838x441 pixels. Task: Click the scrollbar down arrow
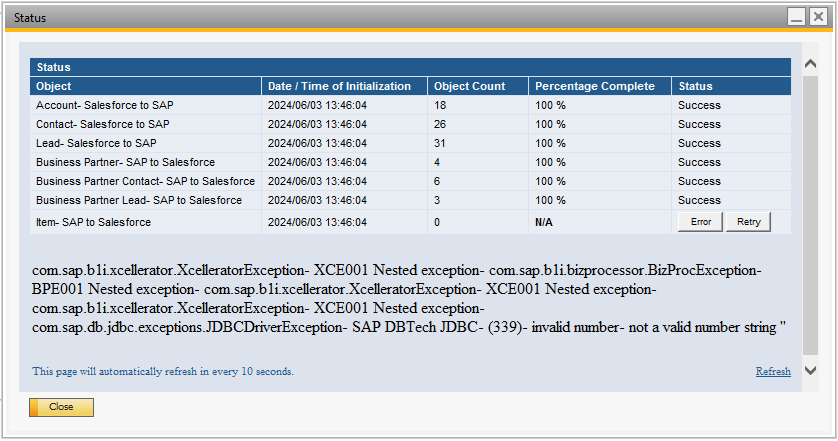811,371
